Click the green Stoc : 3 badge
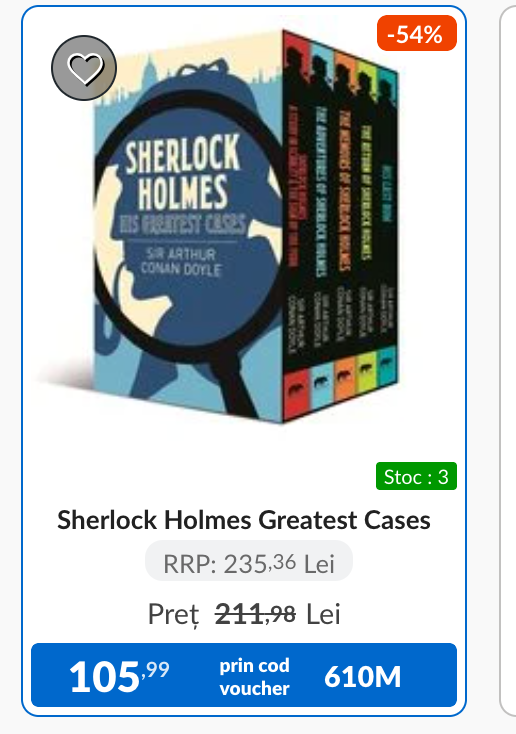Viewport: 516px width, 734px height. point(416,477)
